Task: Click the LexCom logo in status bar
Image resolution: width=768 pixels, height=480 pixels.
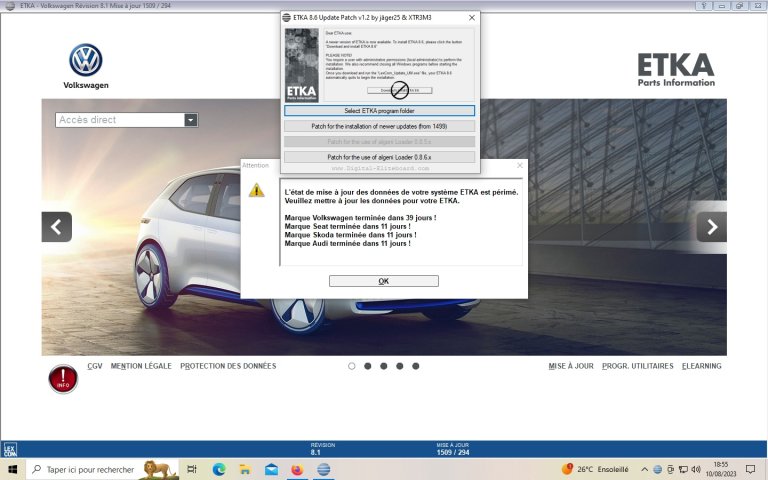Action: 10,449
